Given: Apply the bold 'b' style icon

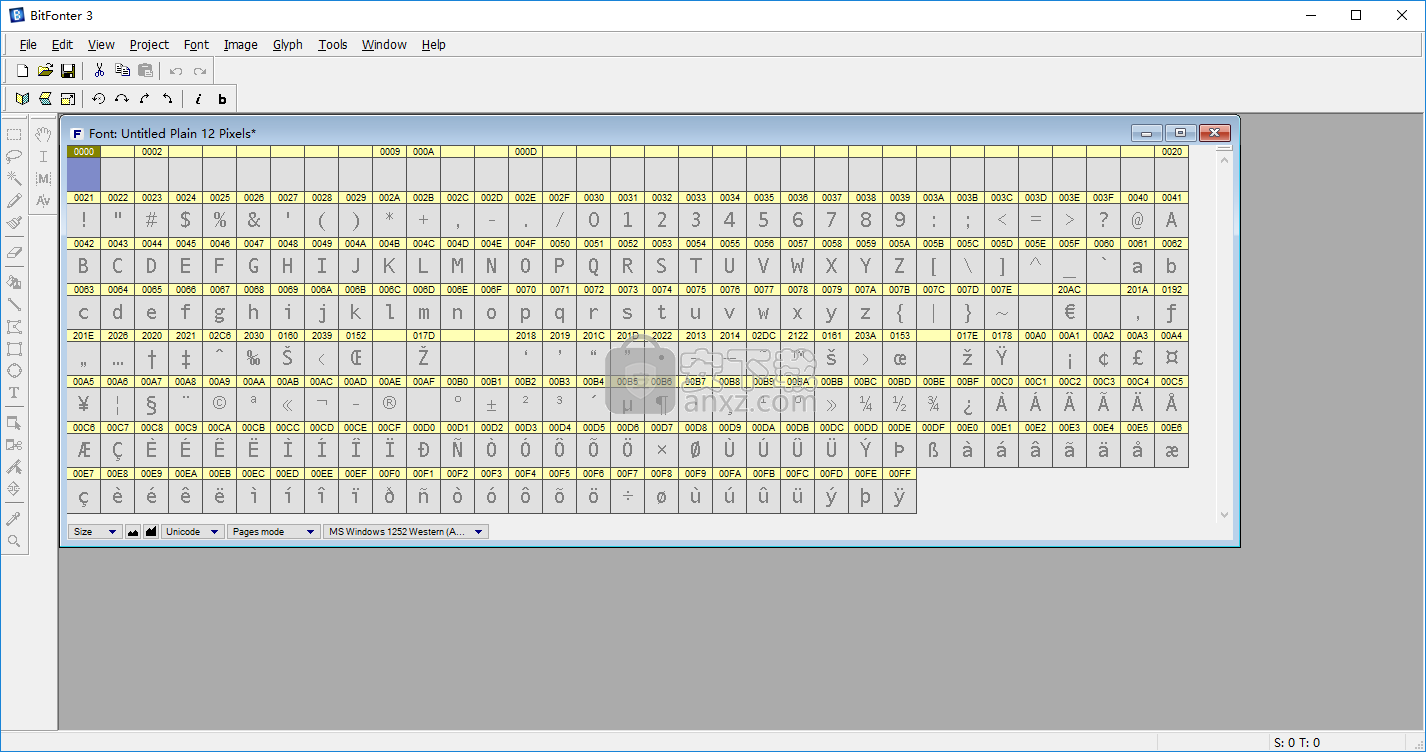Looking at the screenshot, I should pyautogui.click(x=222, y=99).
